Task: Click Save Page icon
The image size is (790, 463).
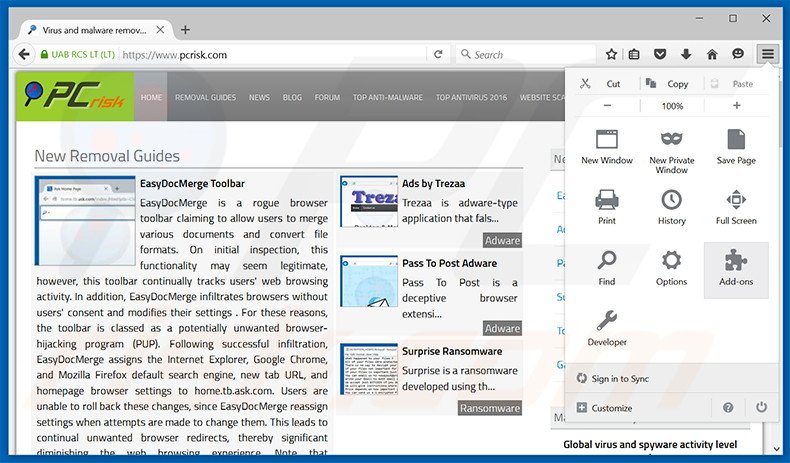Action: coord(736,140)
